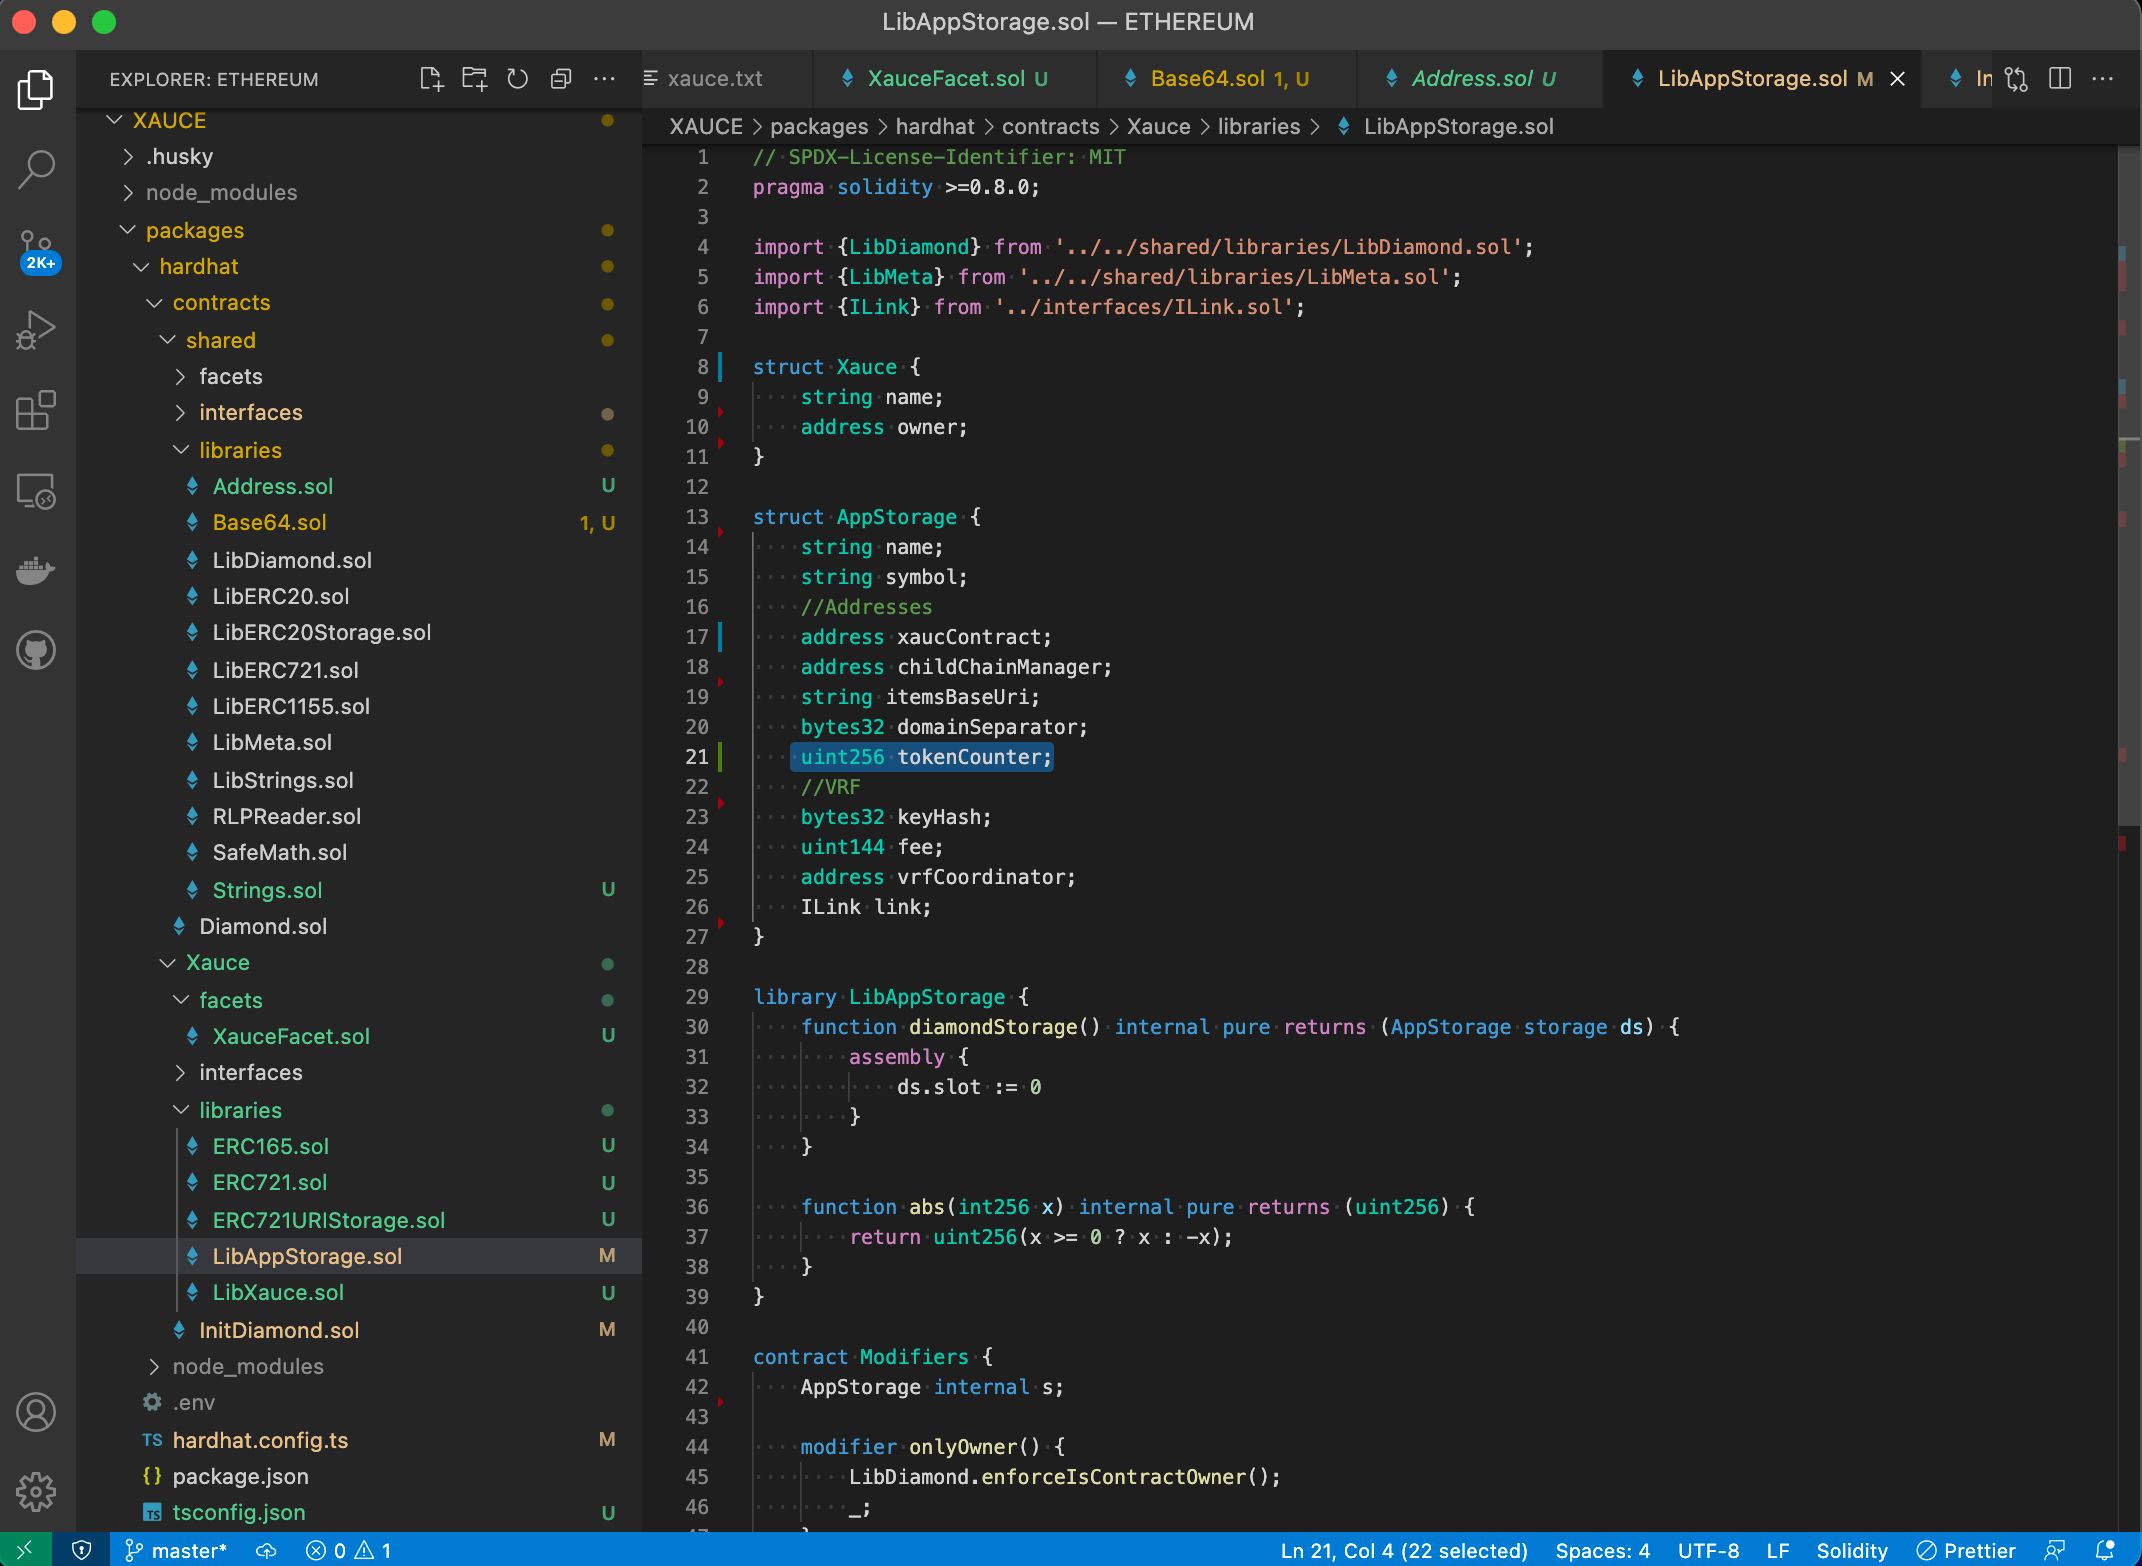Open the Docker view
Screen dimensions: 2142x1566
click(x=36, y=570)
